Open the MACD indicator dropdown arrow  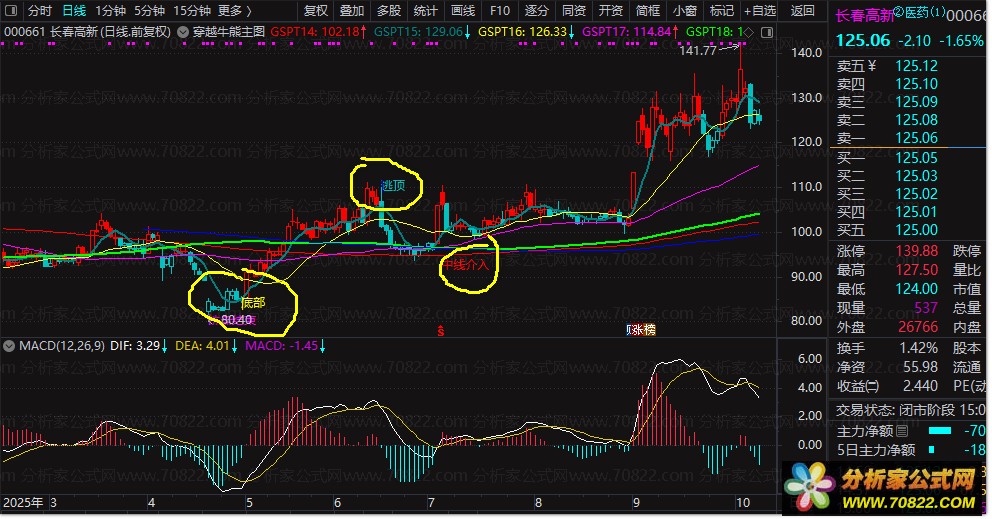[x=9, y=346]
